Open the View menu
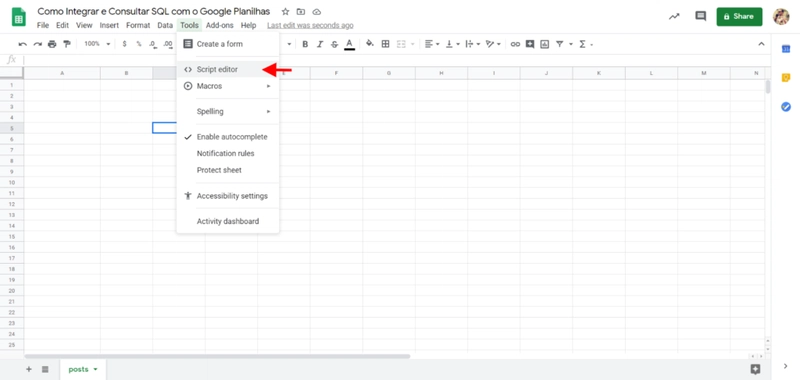Viewport: 800px width, 380px height. tap(84, 25)
